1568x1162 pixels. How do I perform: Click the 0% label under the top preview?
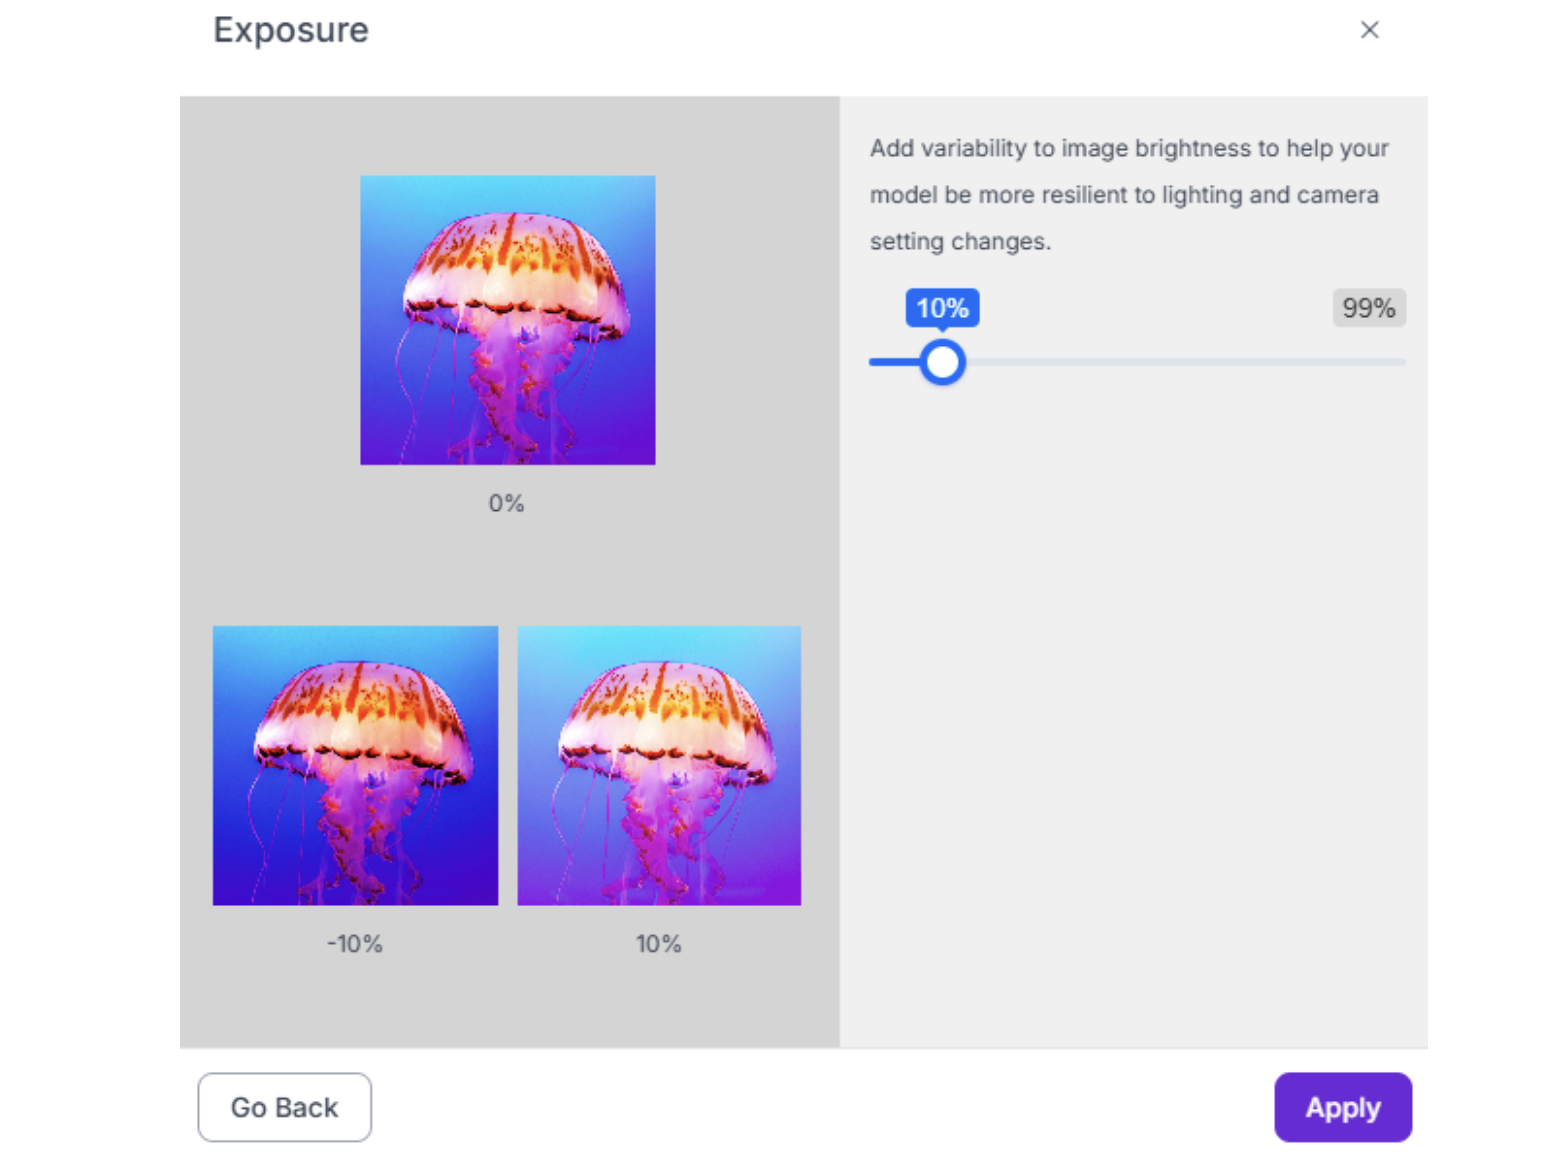tap(506, 503)
